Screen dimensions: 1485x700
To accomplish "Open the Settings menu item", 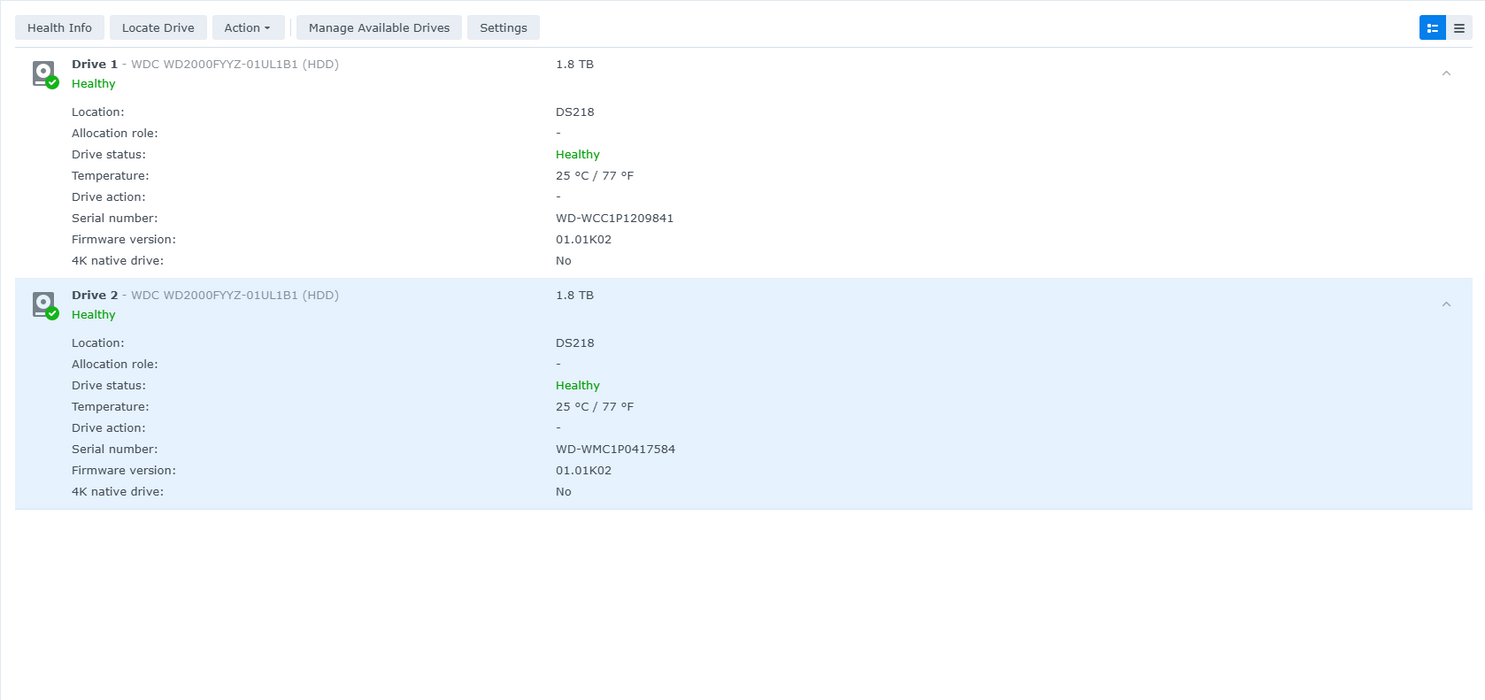I will 503,27.
